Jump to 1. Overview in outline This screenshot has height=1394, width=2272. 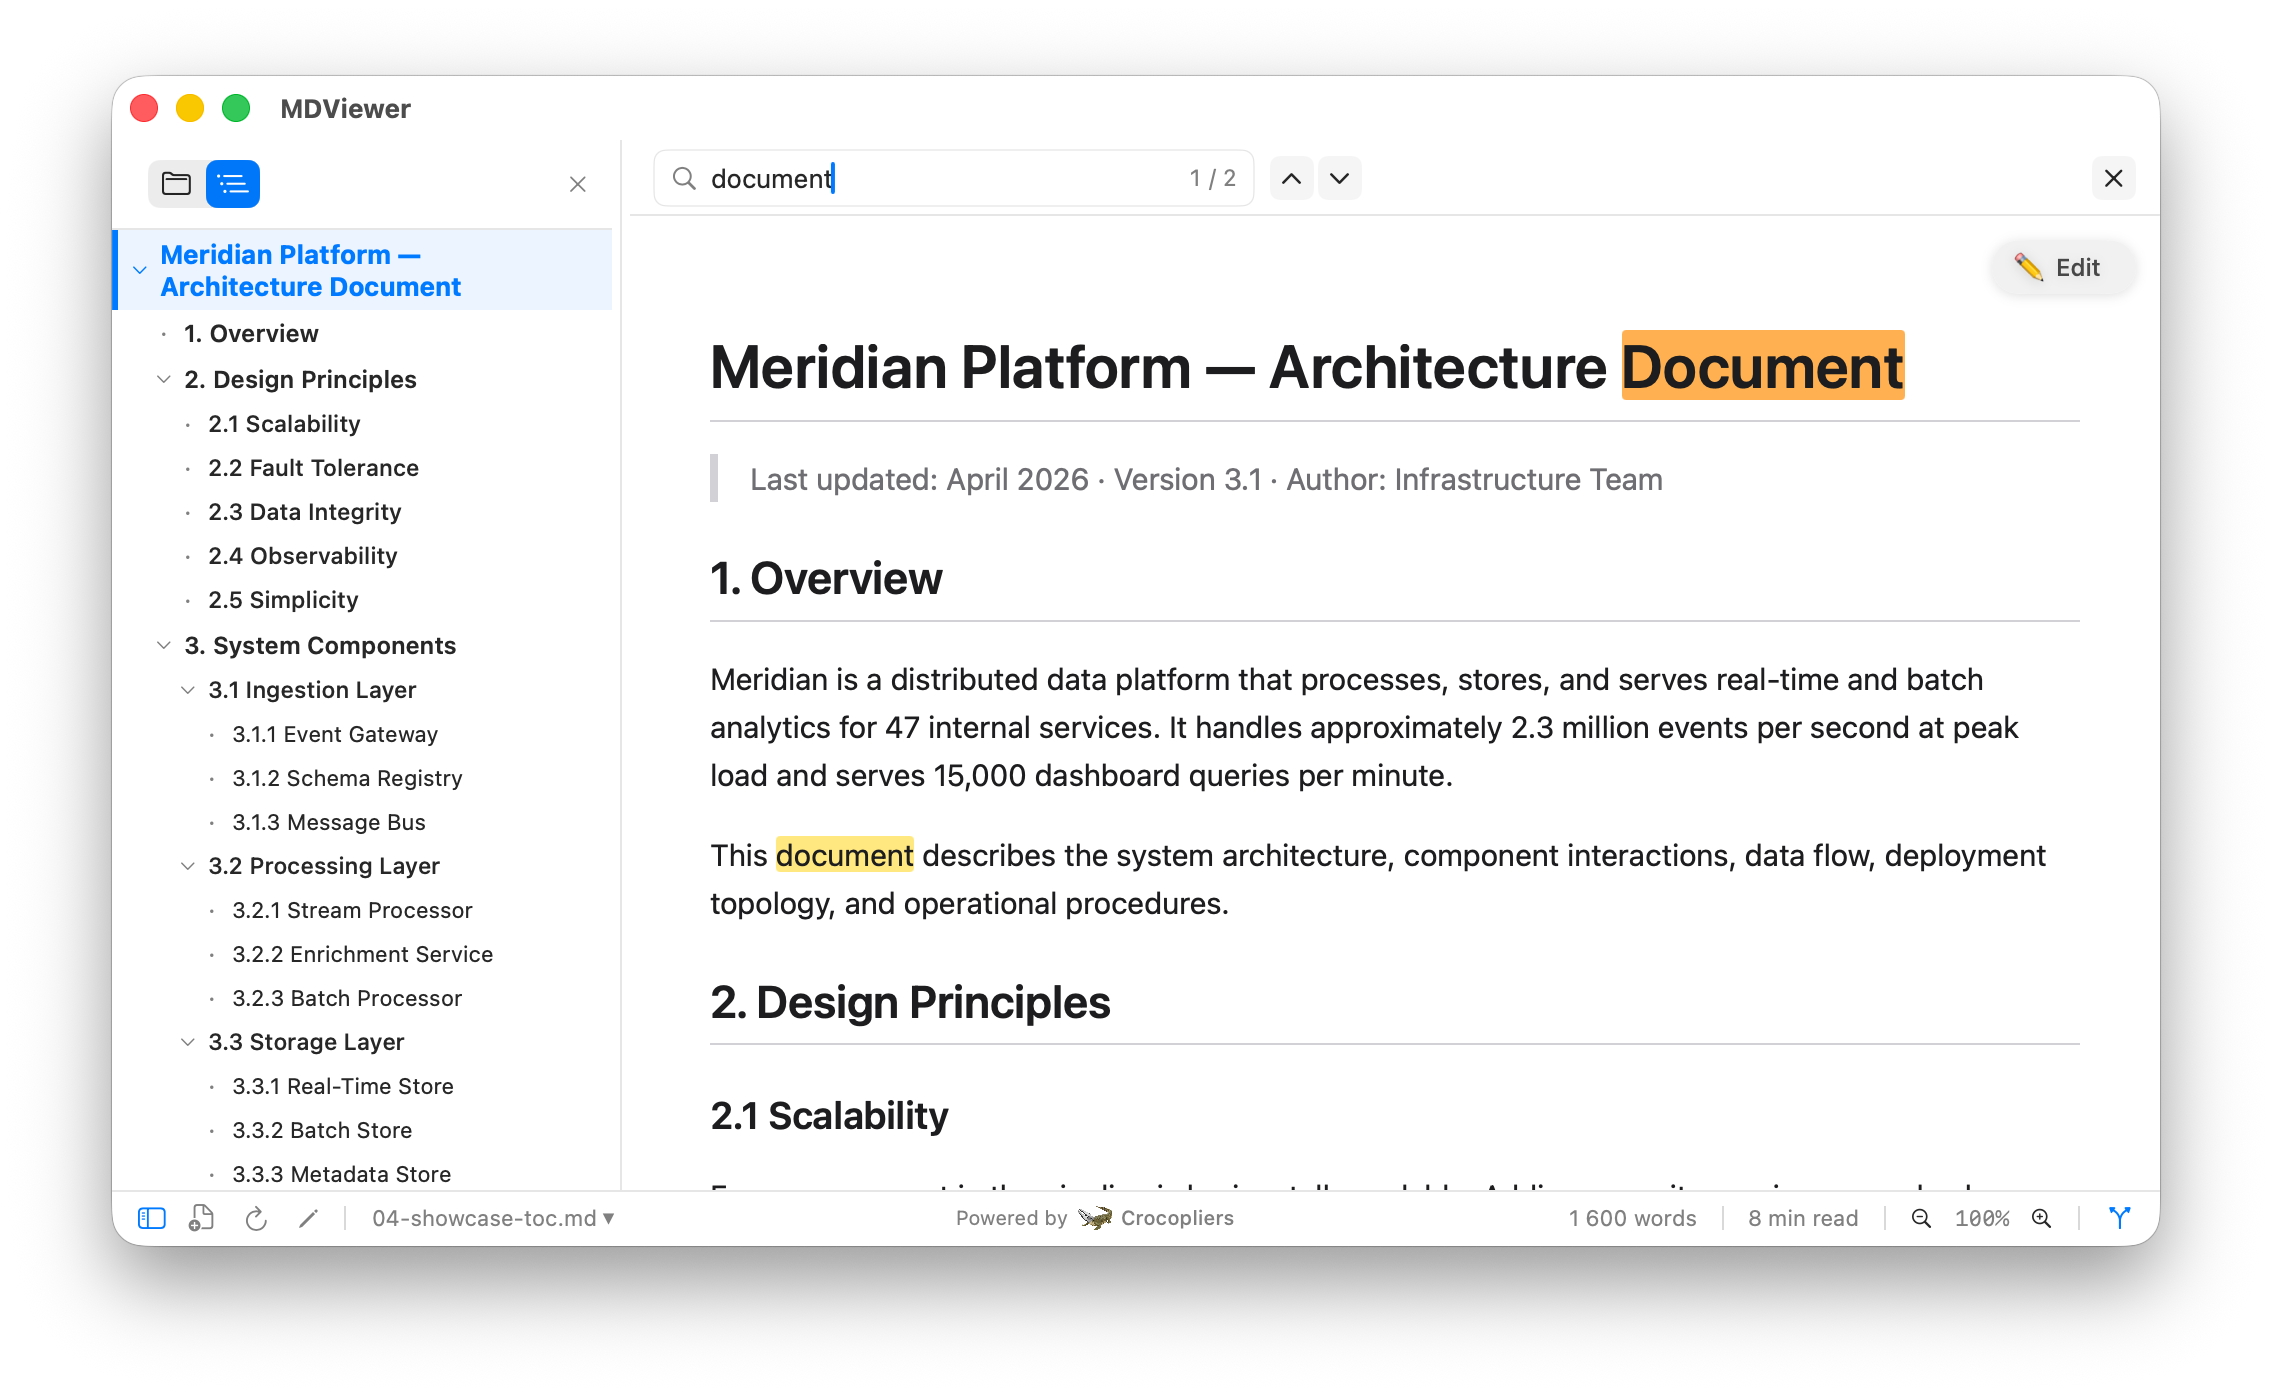(x=251, y=333)
